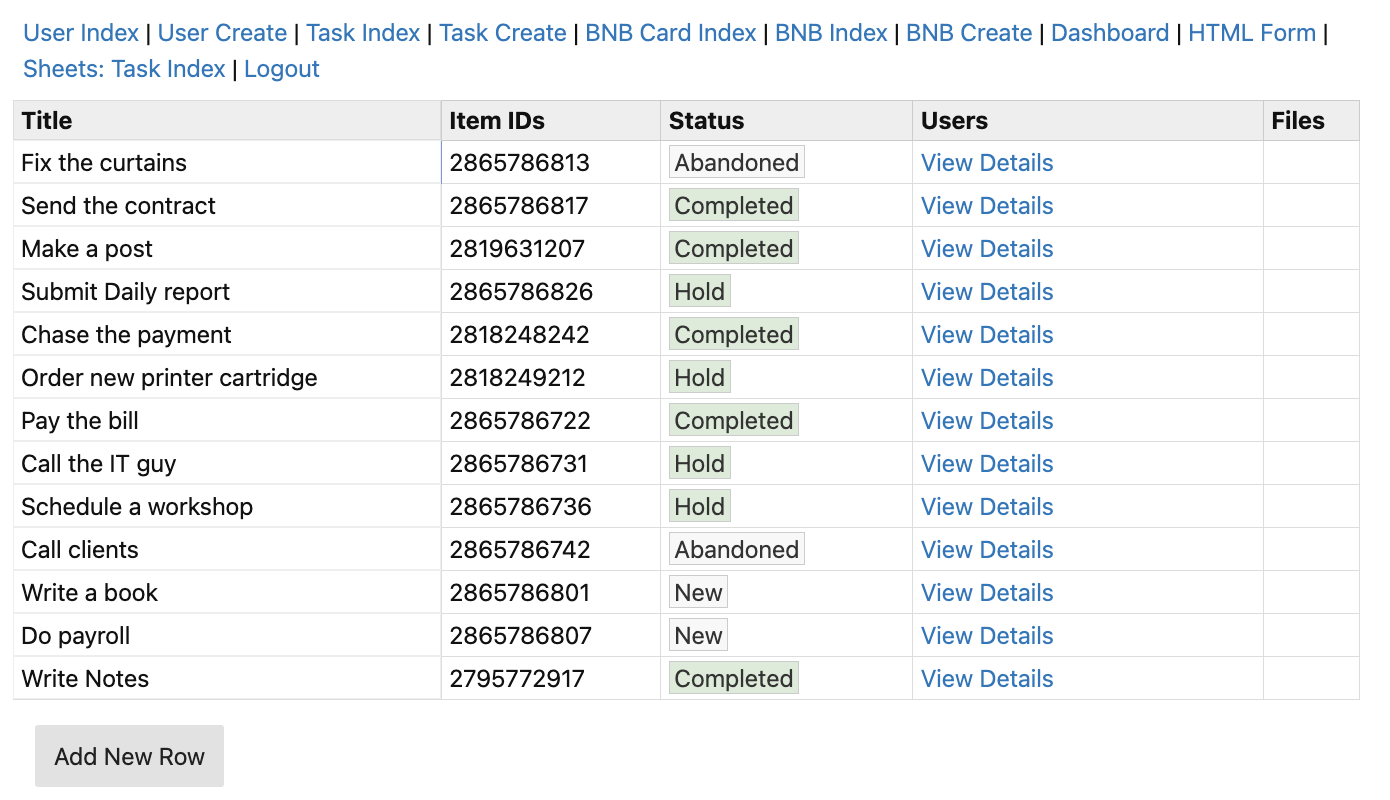The height and width of the screenshot is (800, 1390).
Task: Open the User Index link
Action: click(81, 33)
